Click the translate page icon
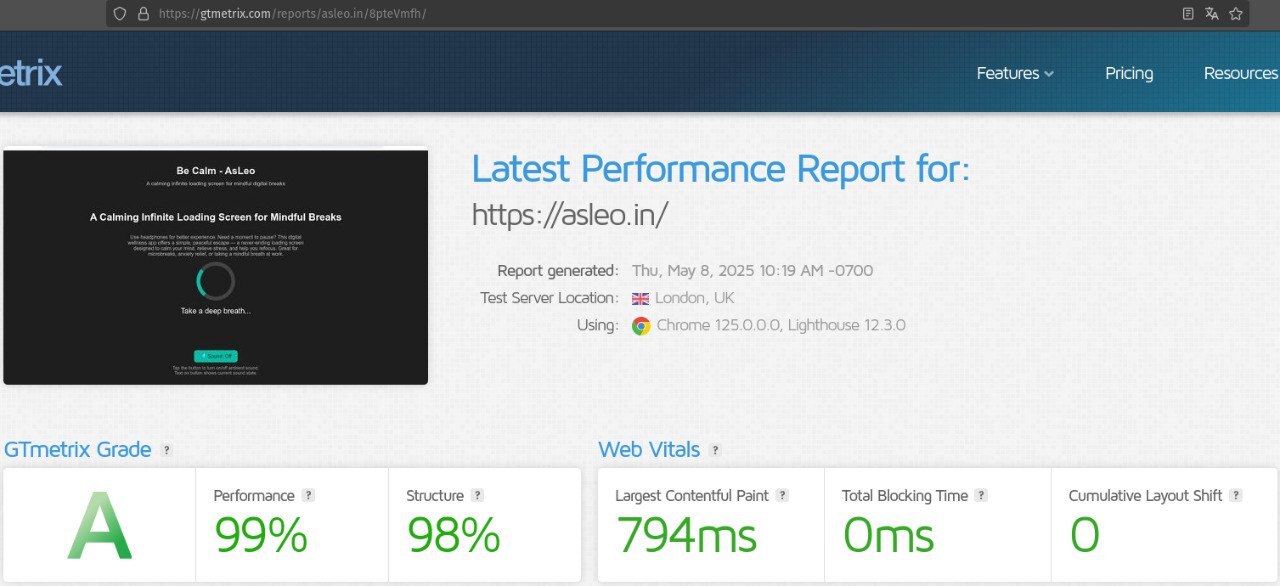Image resolution: width=1280 pixels, height=586 pixels. pos(1212,14)
